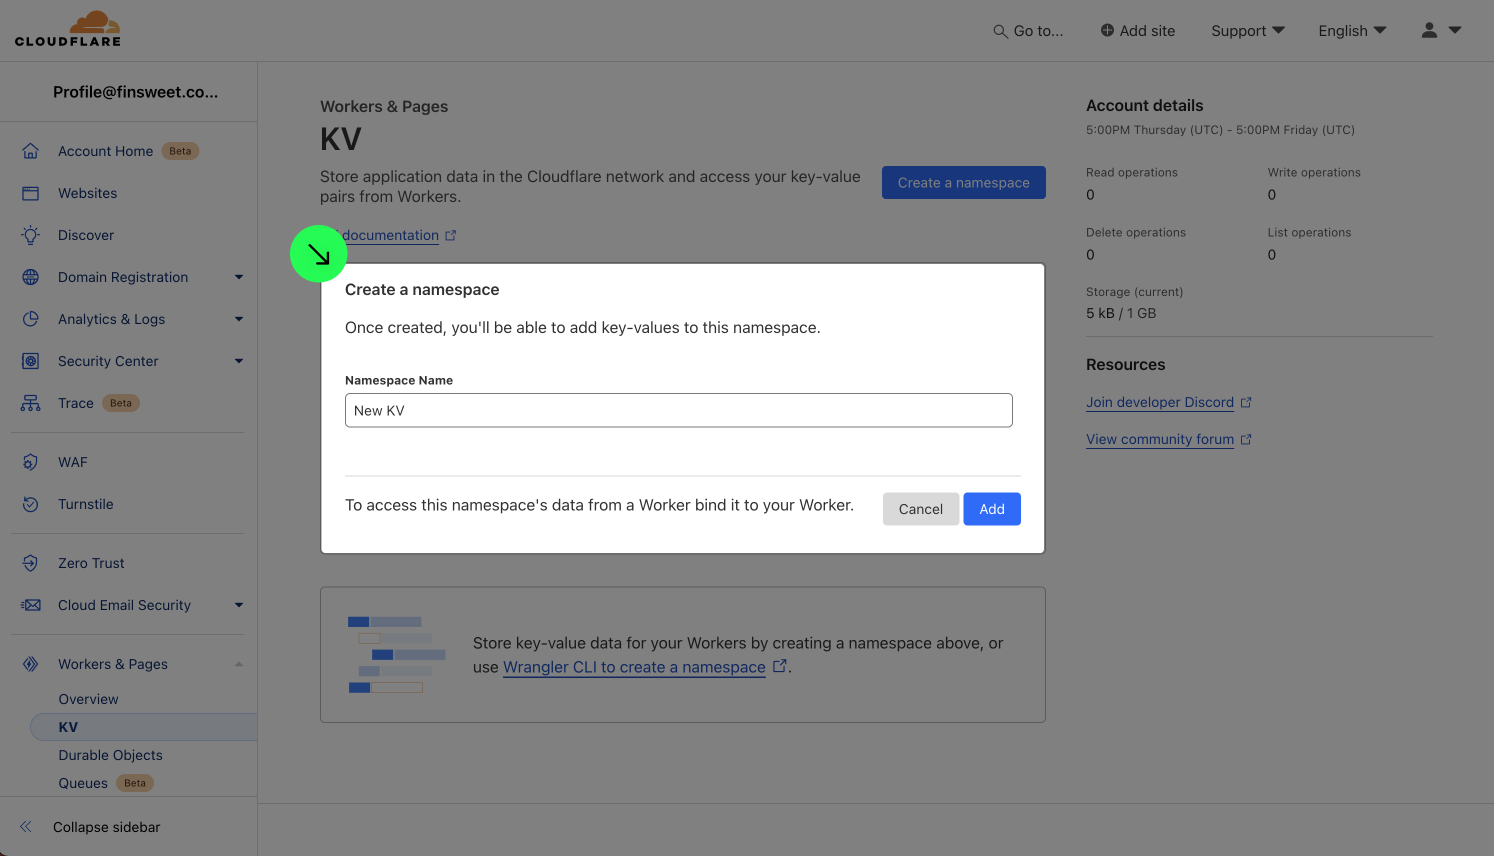Click the Discover lightbulb icon
The height and width of the screenshot is (856, 1494).
coord(31,235)
